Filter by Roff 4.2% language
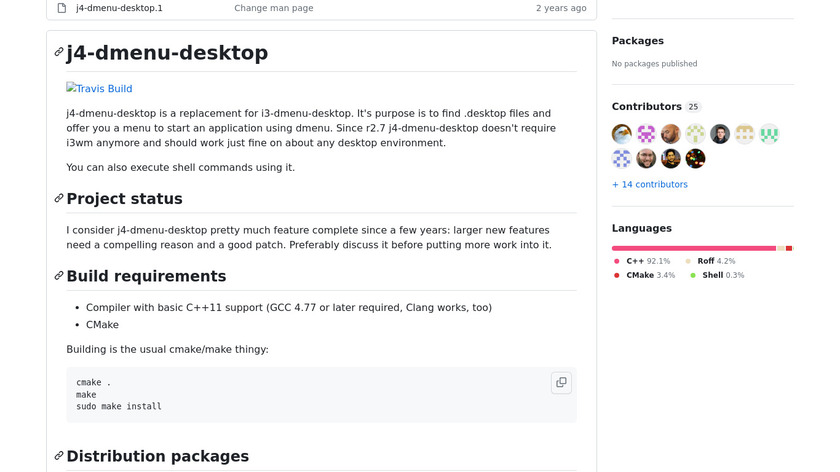The image size is (840, 472). [x=710, y=261]
